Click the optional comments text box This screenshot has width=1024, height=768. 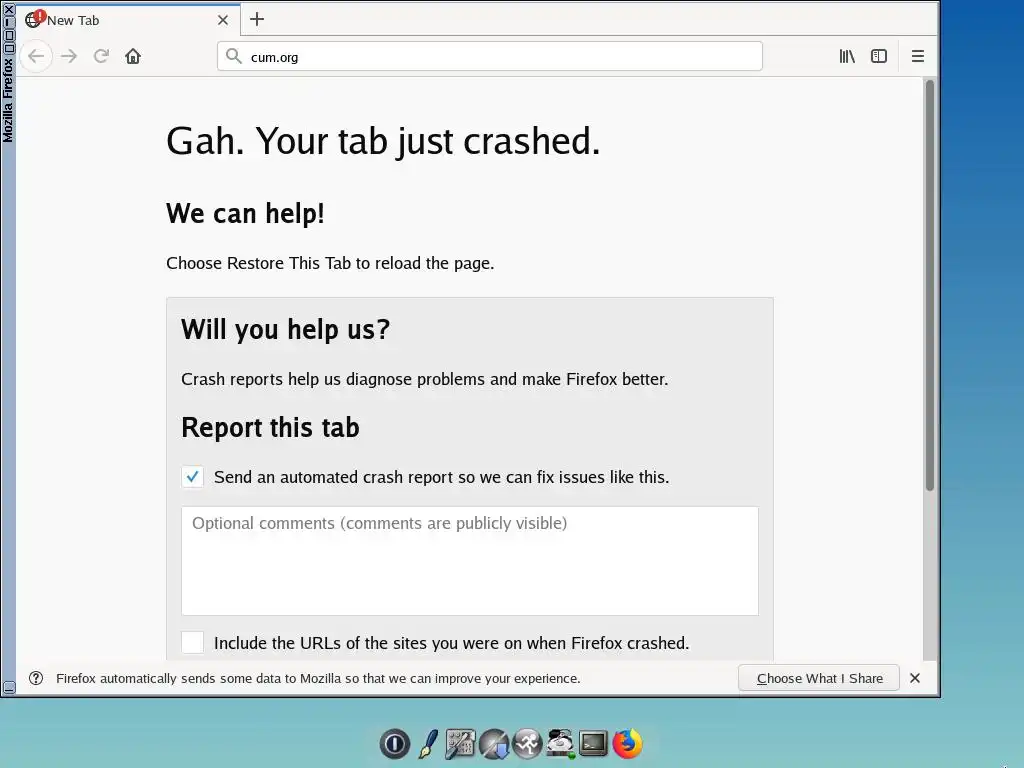click(470, 561)
